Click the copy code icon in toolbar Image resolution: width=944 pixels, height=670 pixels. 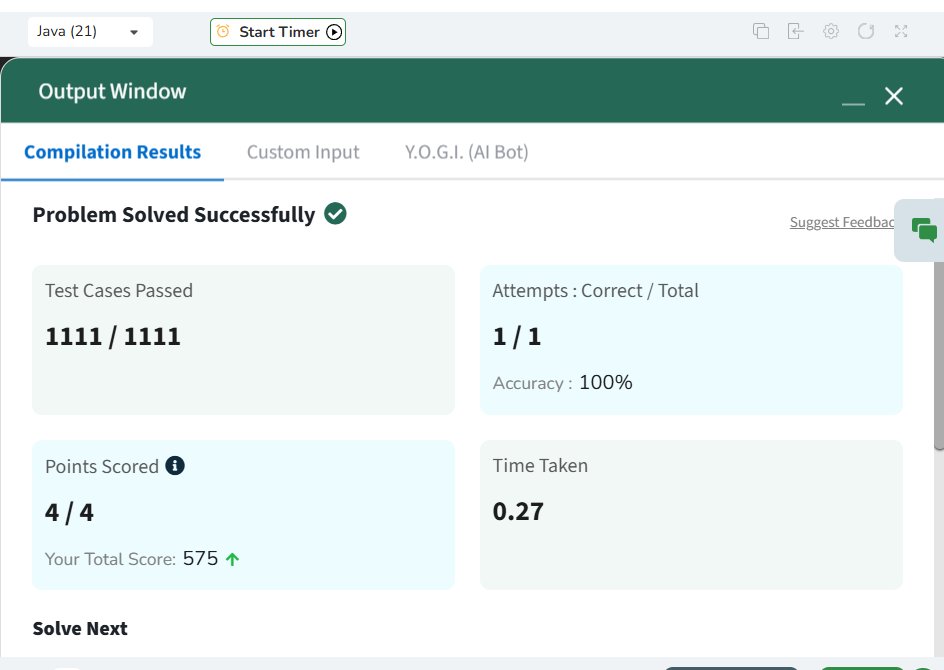(761, 31)
